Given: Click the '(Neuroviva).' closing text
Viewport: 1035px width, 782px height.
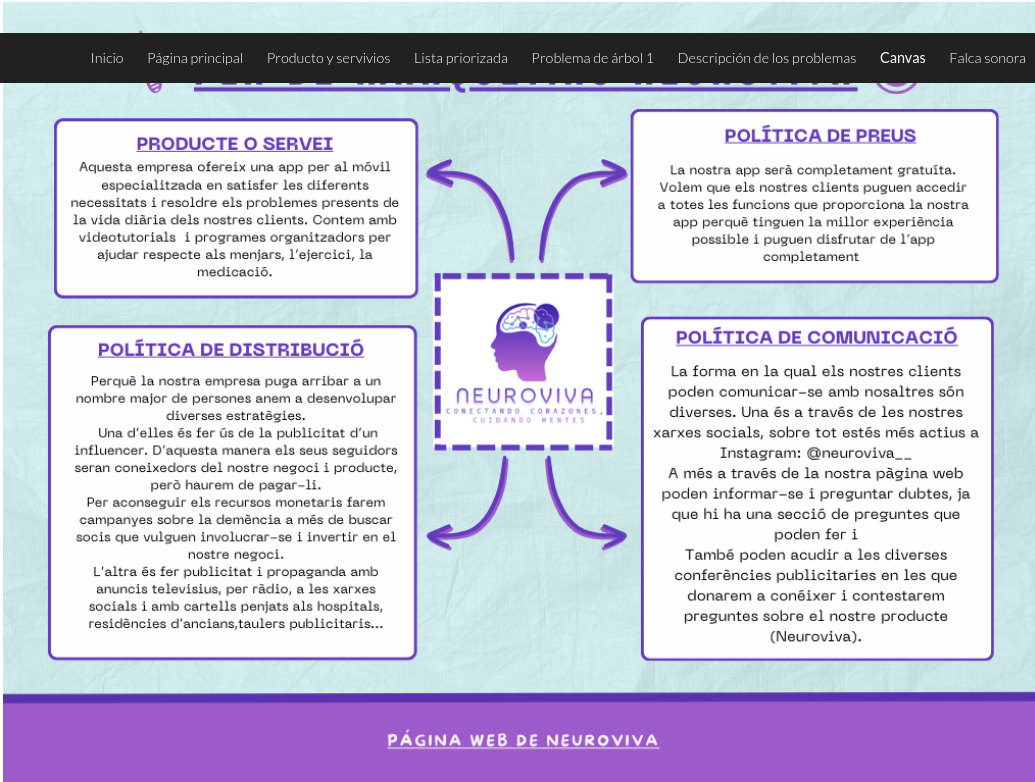Looking at the screenshot, I should [815, 637].
